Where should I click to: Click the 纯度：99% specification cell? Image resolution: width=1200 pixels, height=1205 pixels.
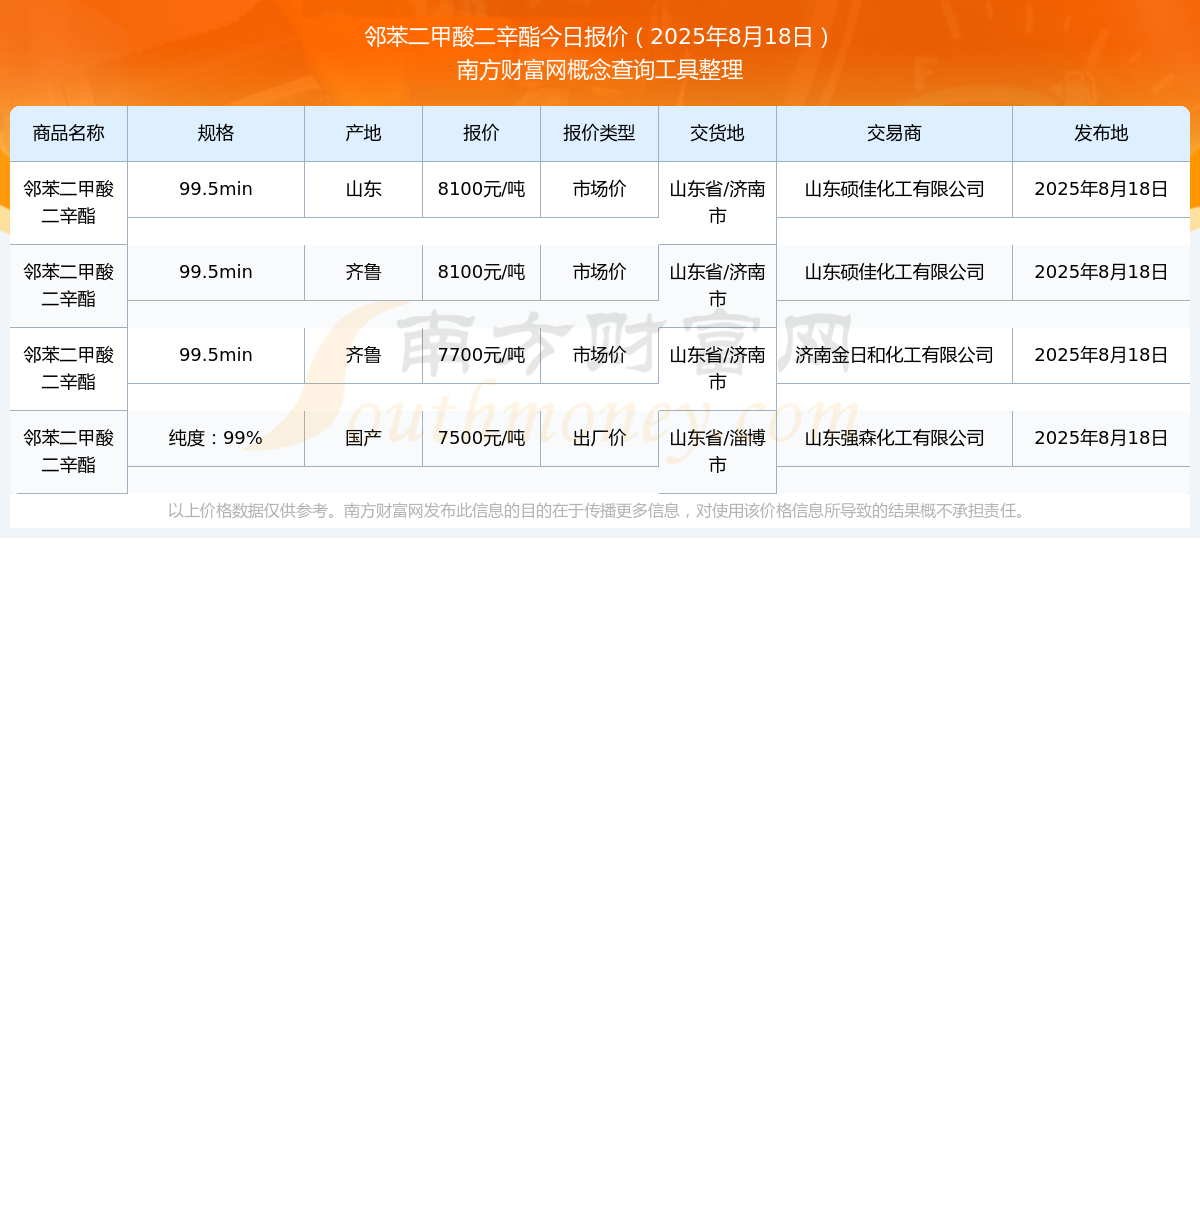point(216,438)
